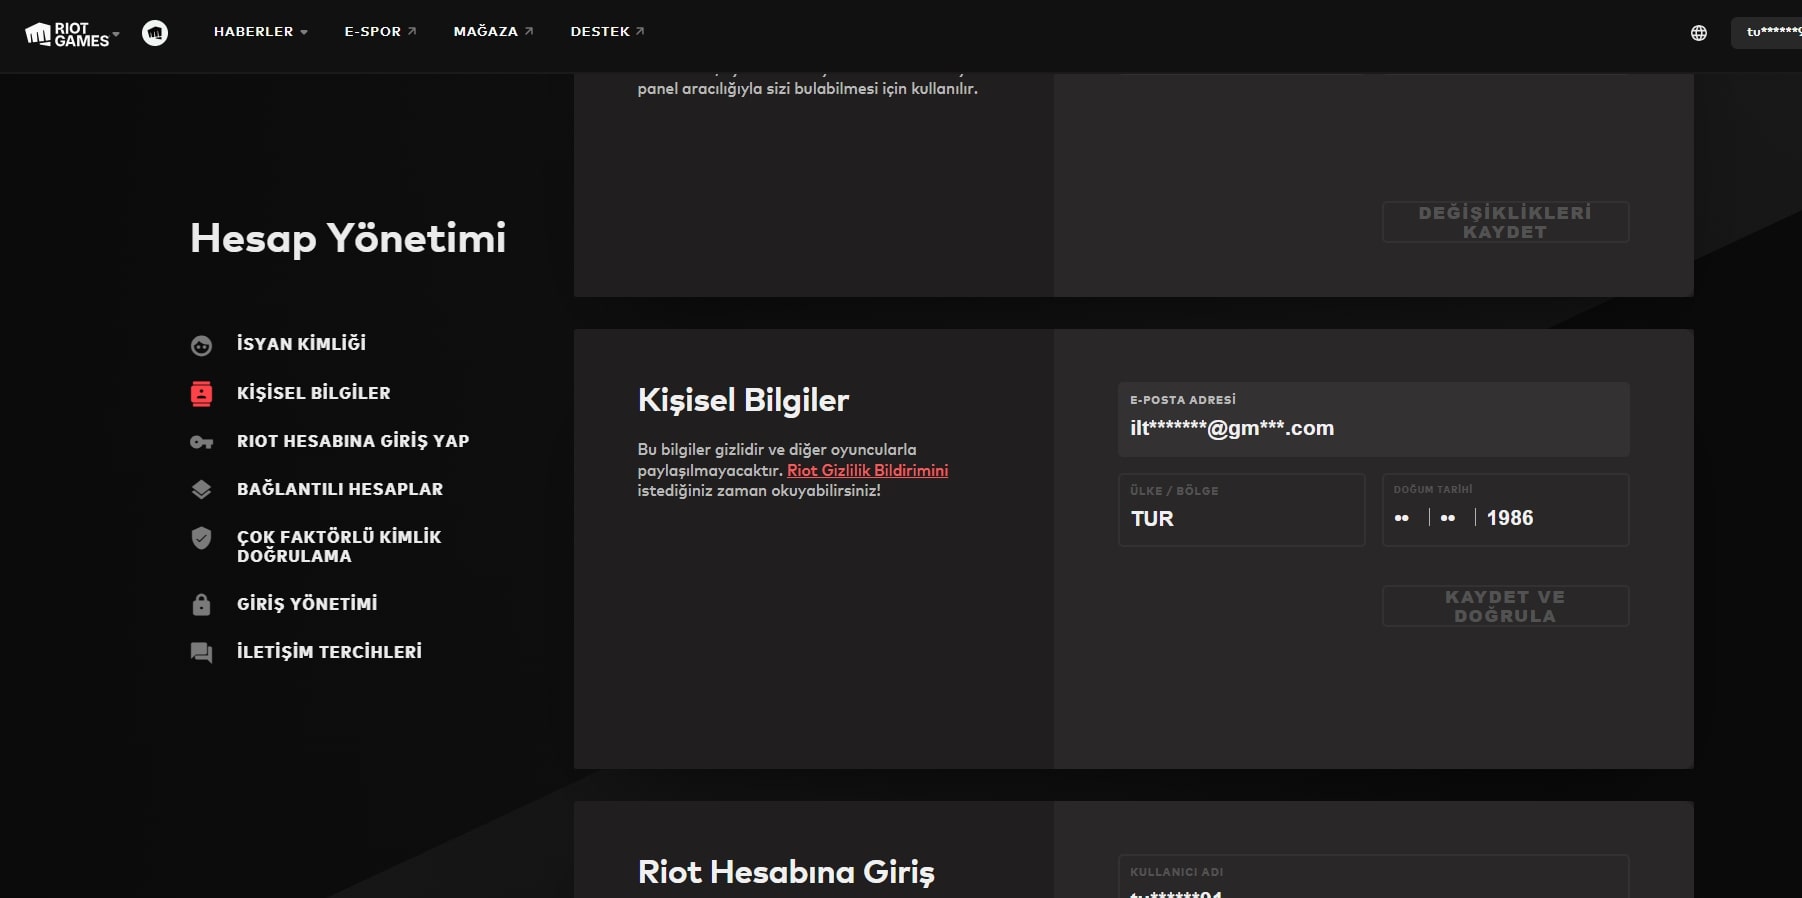Click the key icon for Riot login
Viewport: 1802px width, 898px height.
201,442
